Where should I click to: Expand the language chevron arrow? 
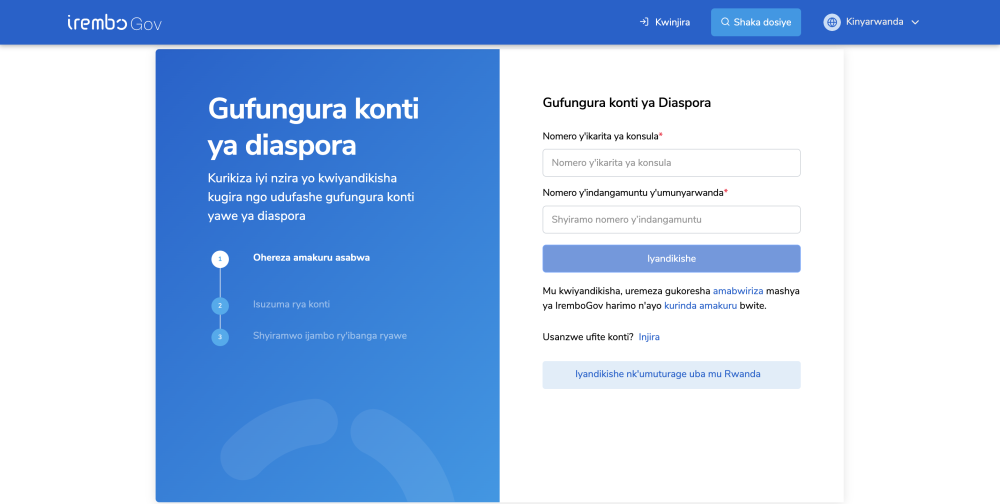(x=915, y=22)
